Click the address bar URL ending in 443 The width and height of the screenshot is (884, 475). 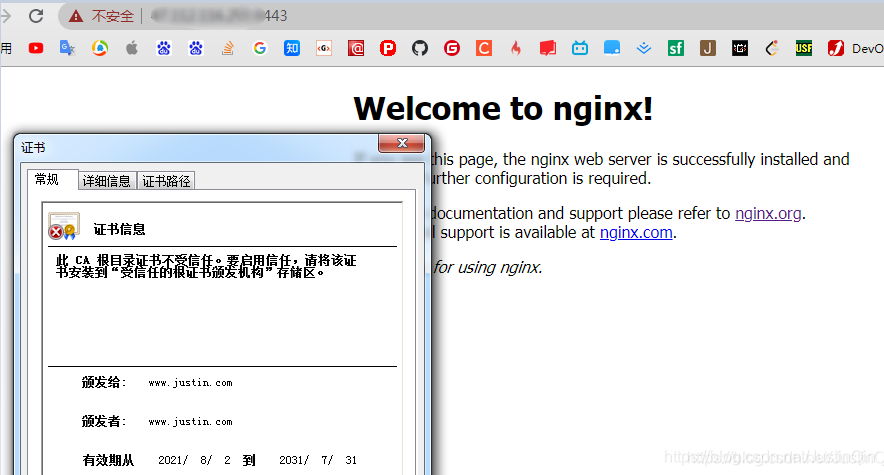pyautogui.click(x=219, y=16)
